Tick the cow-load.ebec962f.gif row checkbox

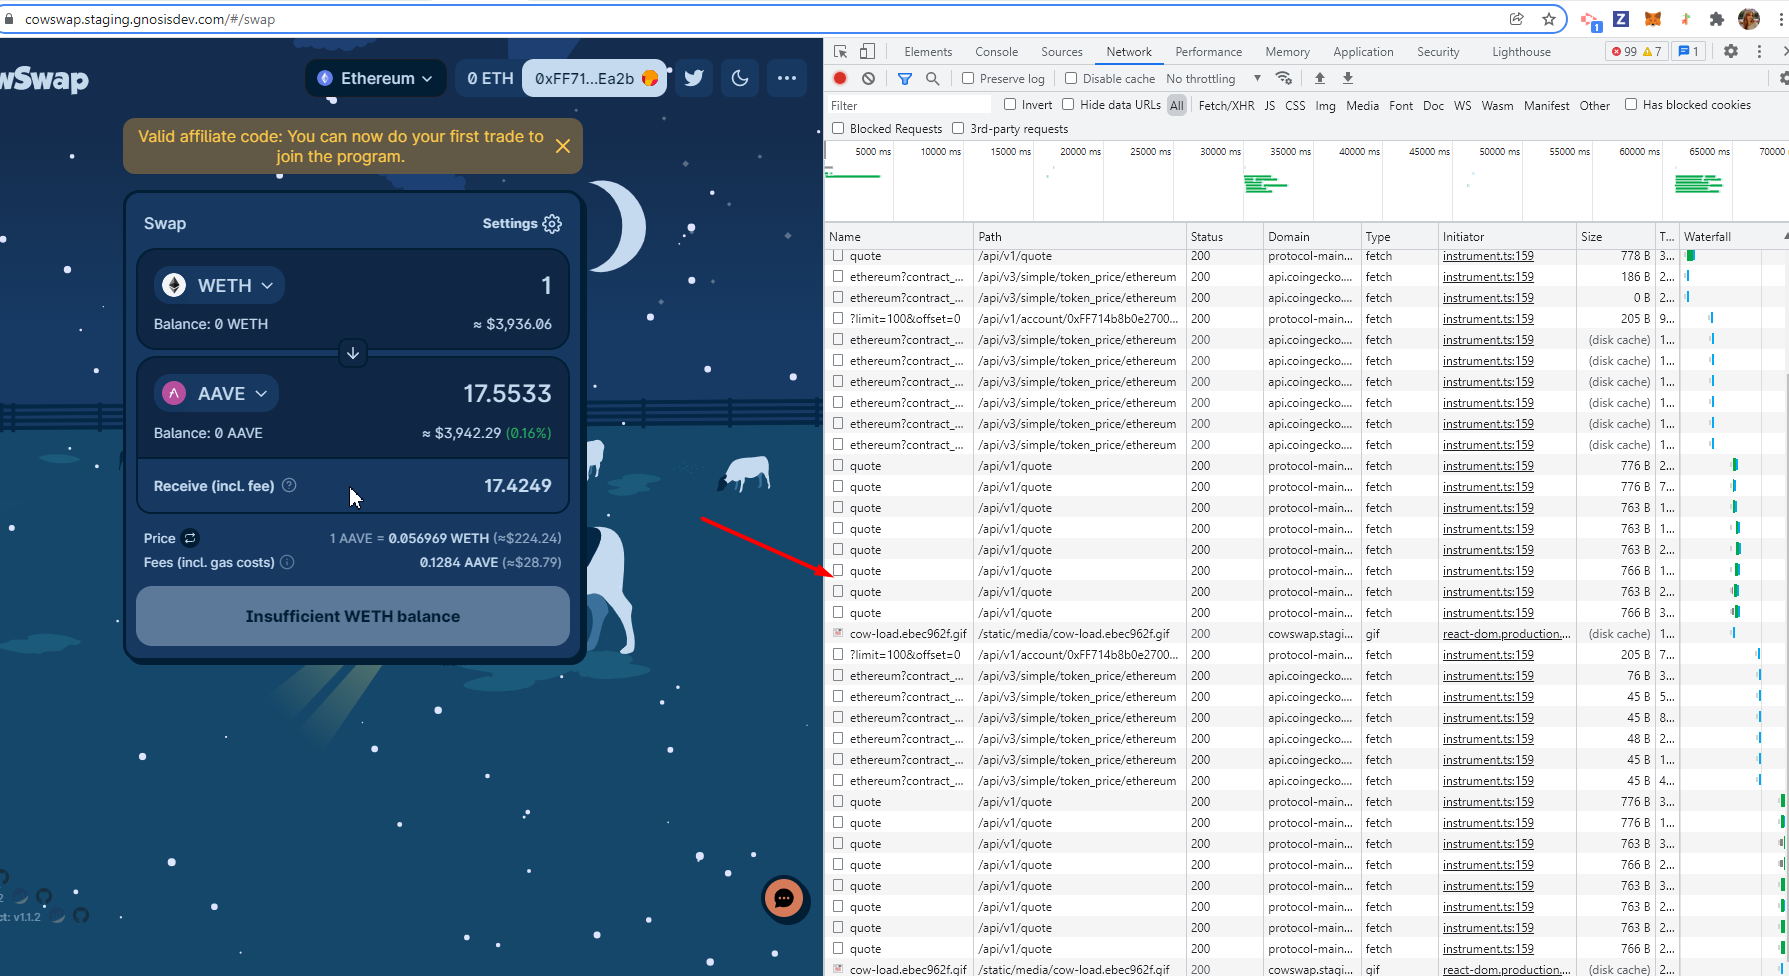[x=838, y=633]
